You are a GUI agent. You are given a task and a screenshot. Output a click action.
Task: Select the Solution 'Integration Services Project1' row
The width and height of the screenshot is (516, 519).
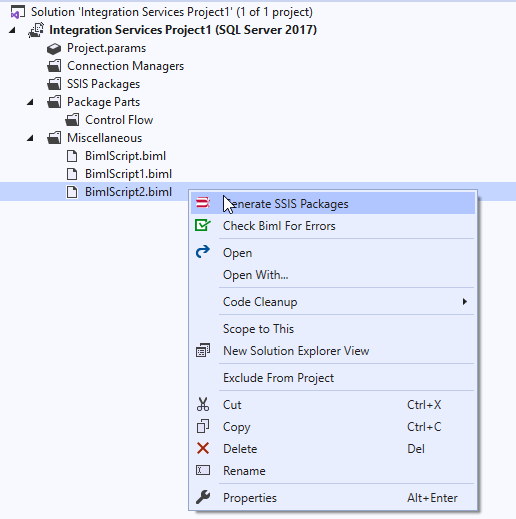[172, 12]
